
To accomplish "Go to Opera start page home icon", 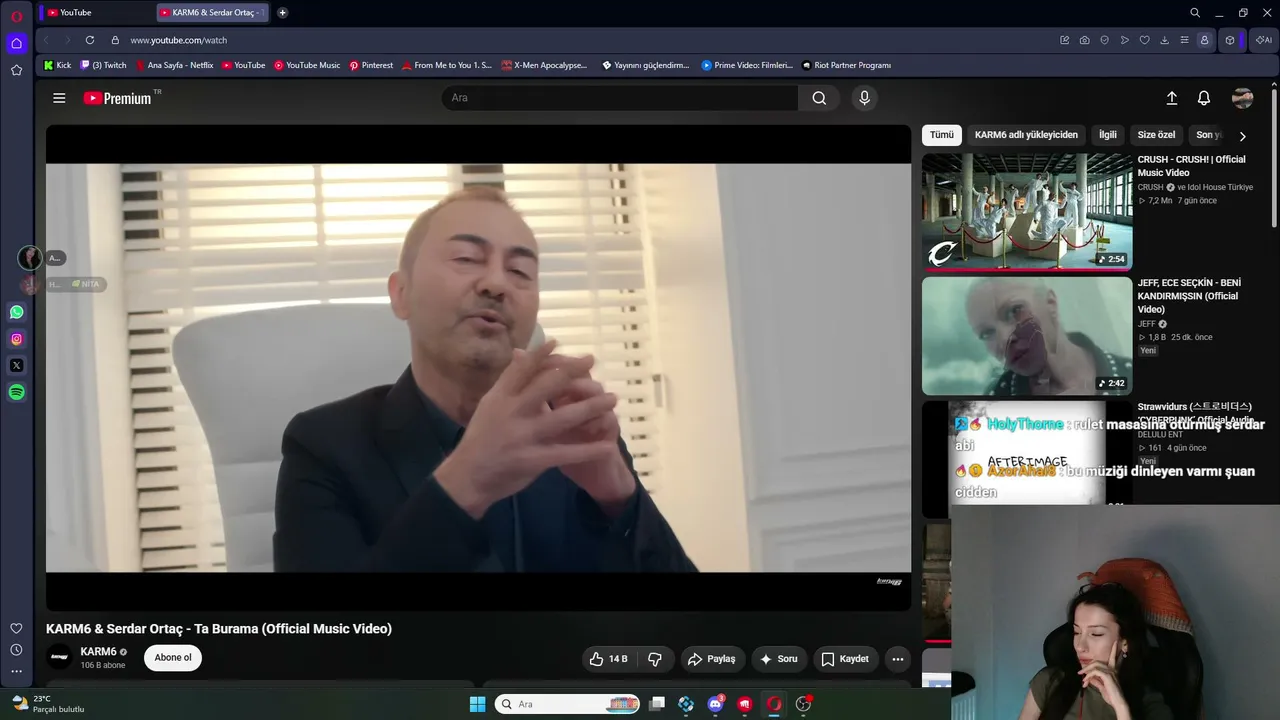I will click(x=16, y=43).
